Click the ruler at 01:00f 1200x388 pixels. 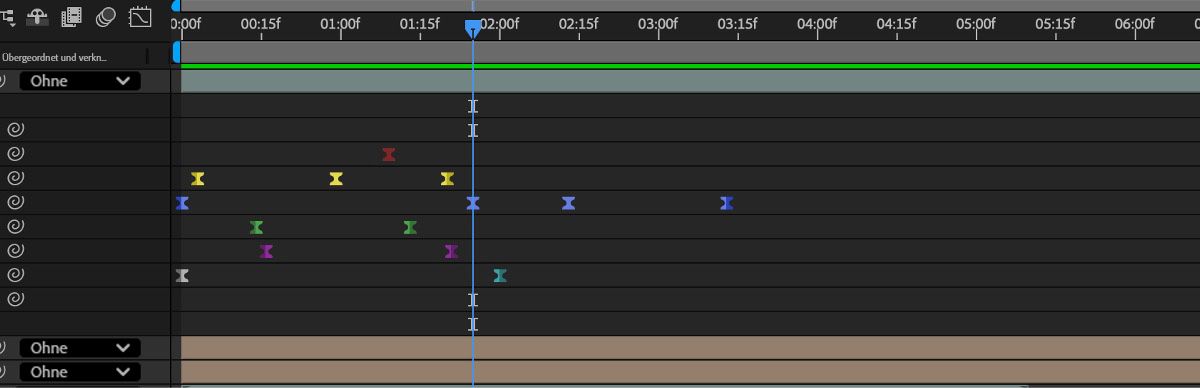coord(341,23)
